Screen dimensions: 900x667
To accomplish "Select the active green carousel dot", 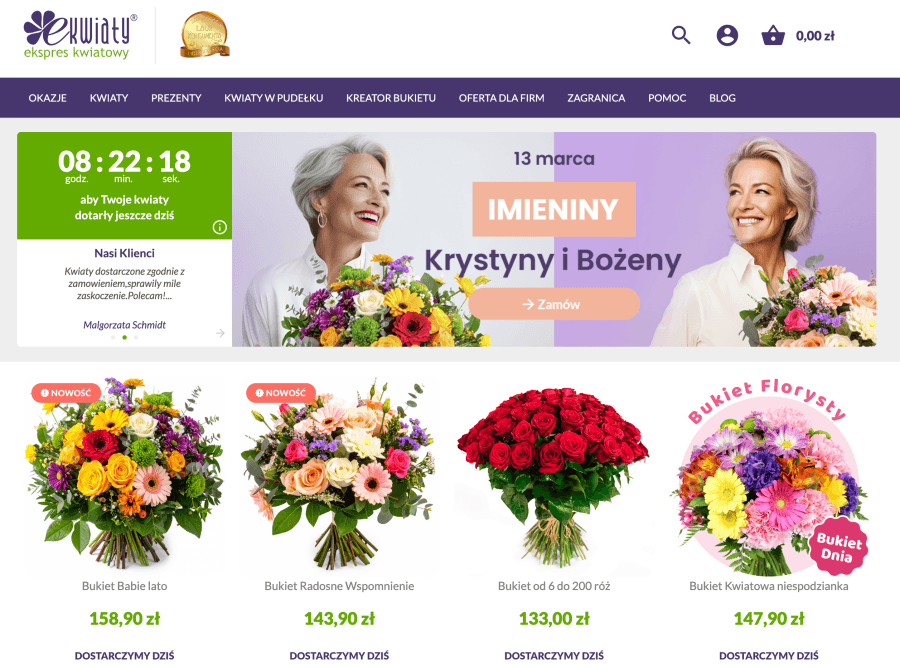I will point(125,338).
